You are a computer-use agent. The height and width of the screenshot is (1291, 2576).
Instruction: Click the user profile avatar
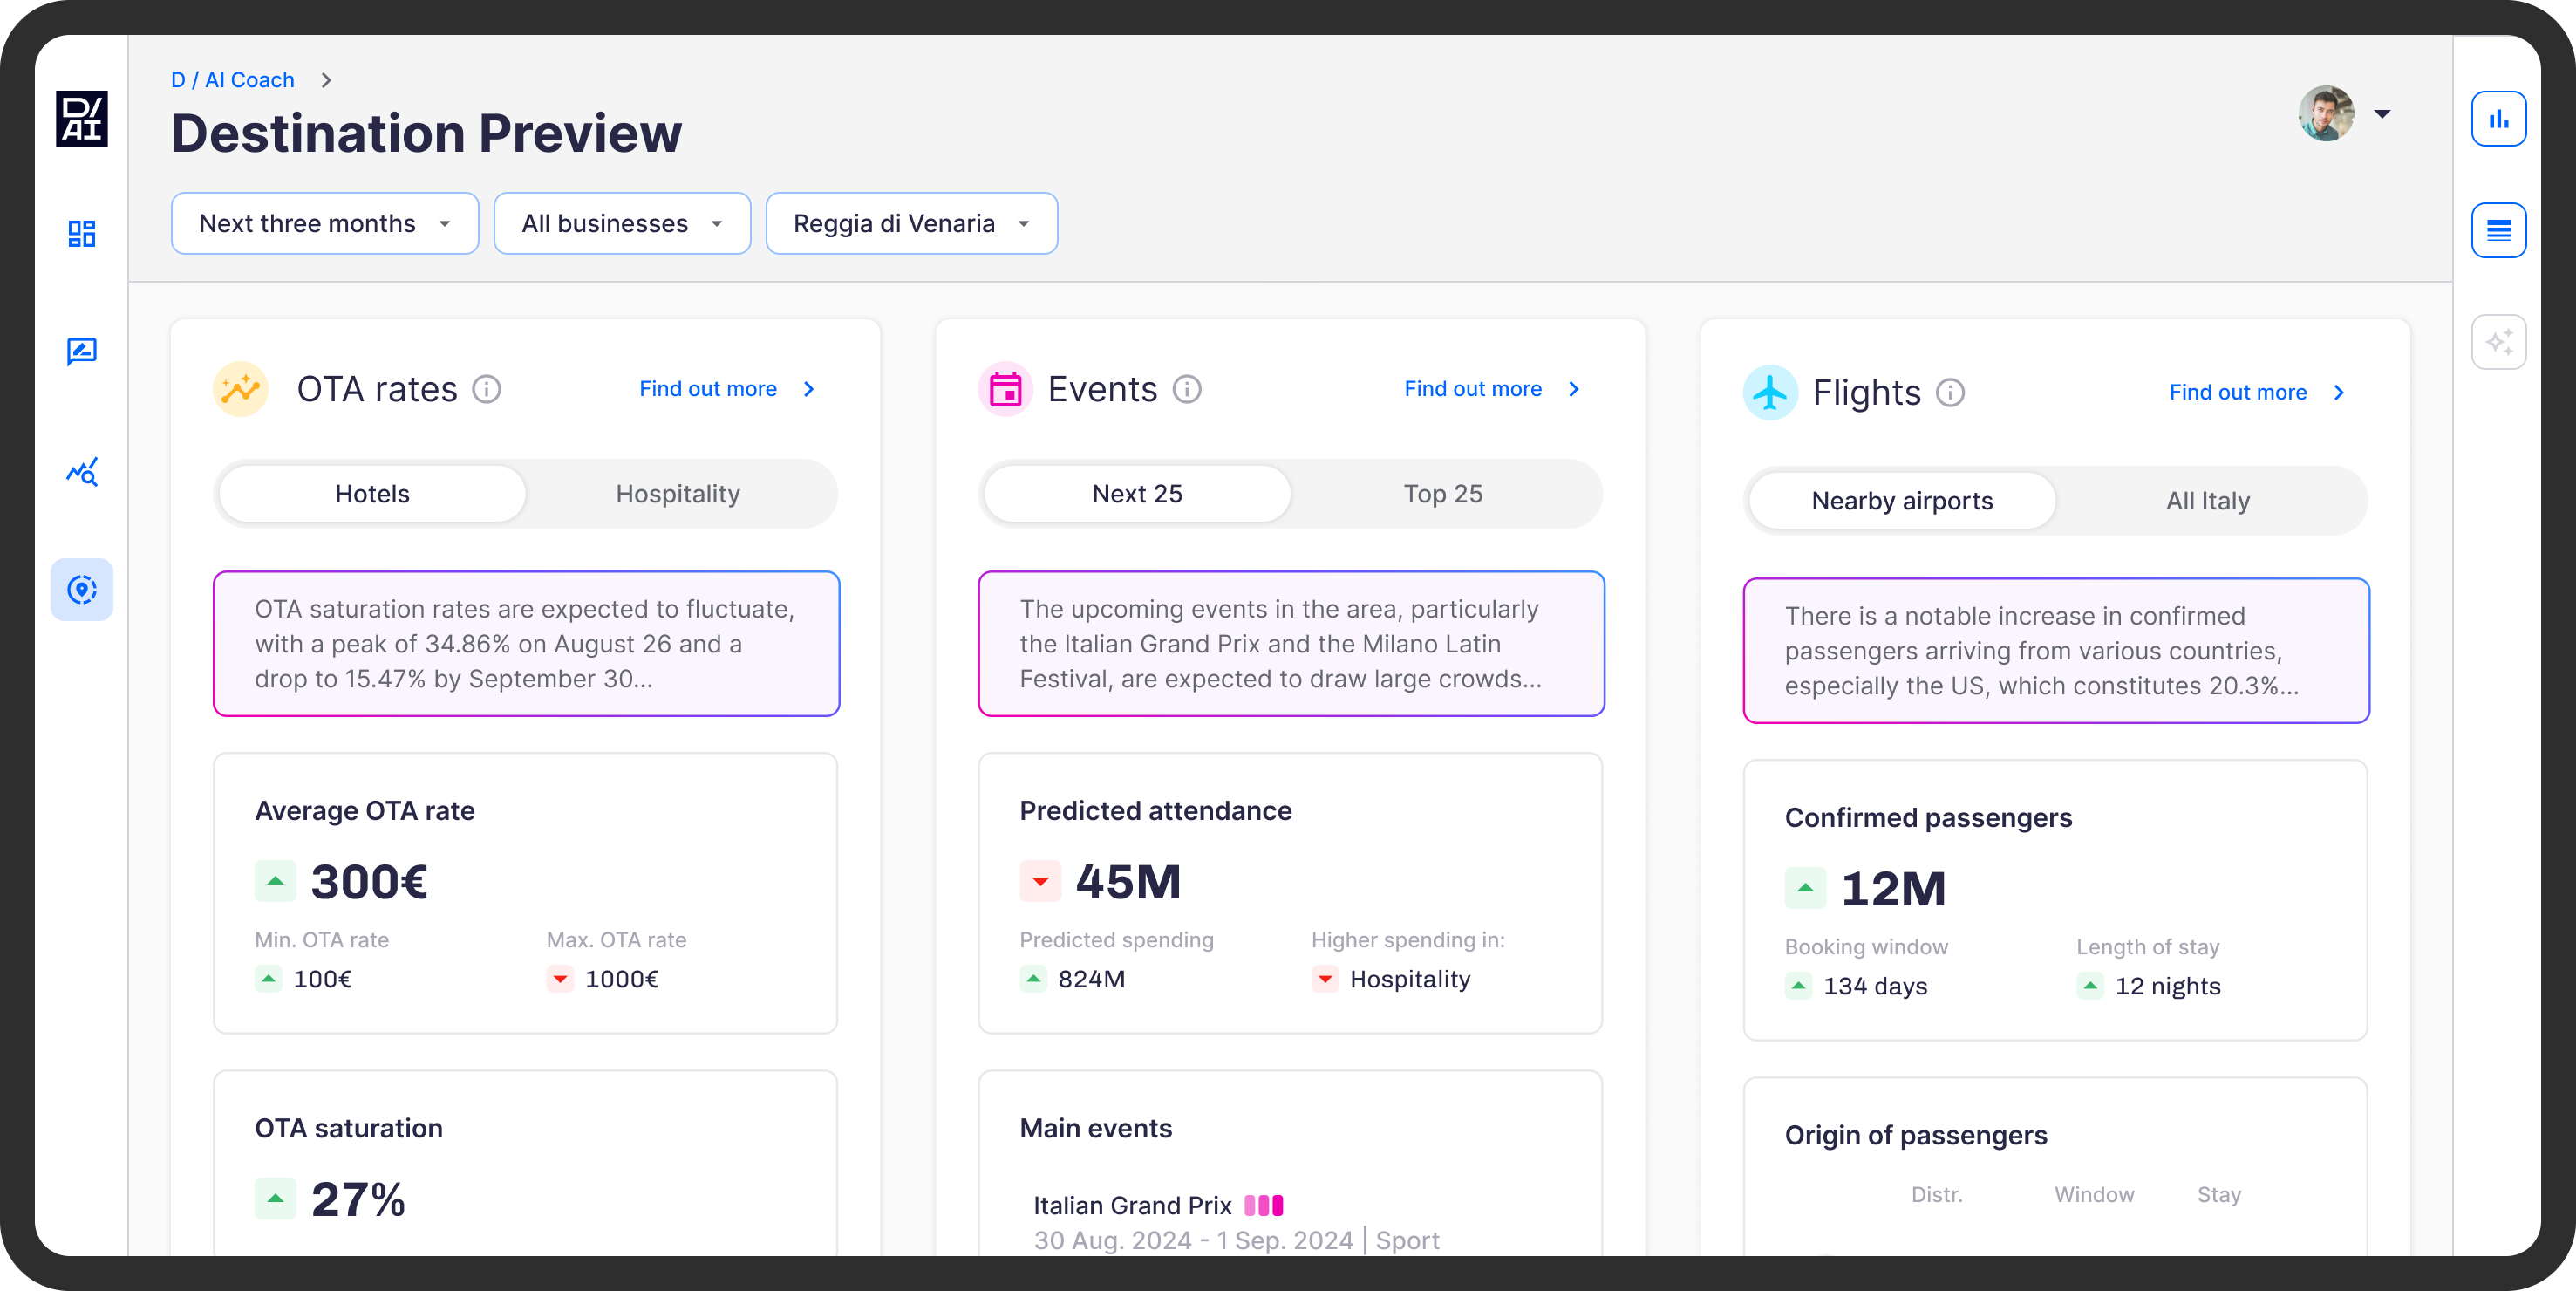pyautogui.click(x=2325, y=113)
